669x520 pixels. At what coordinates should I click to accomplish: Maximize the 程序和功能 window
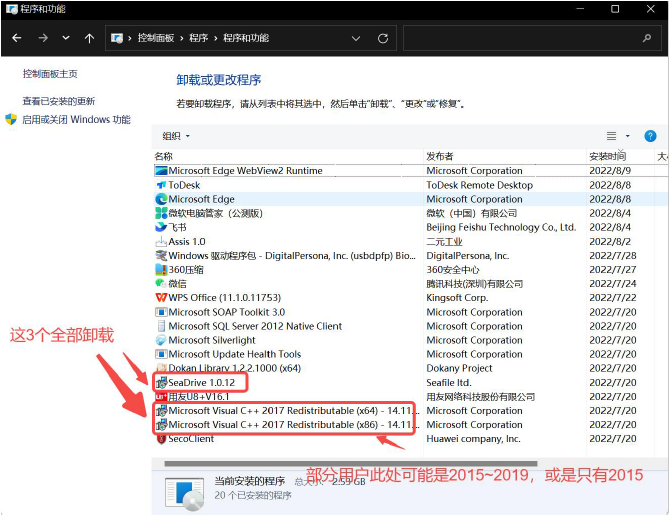tap(615, 9)
